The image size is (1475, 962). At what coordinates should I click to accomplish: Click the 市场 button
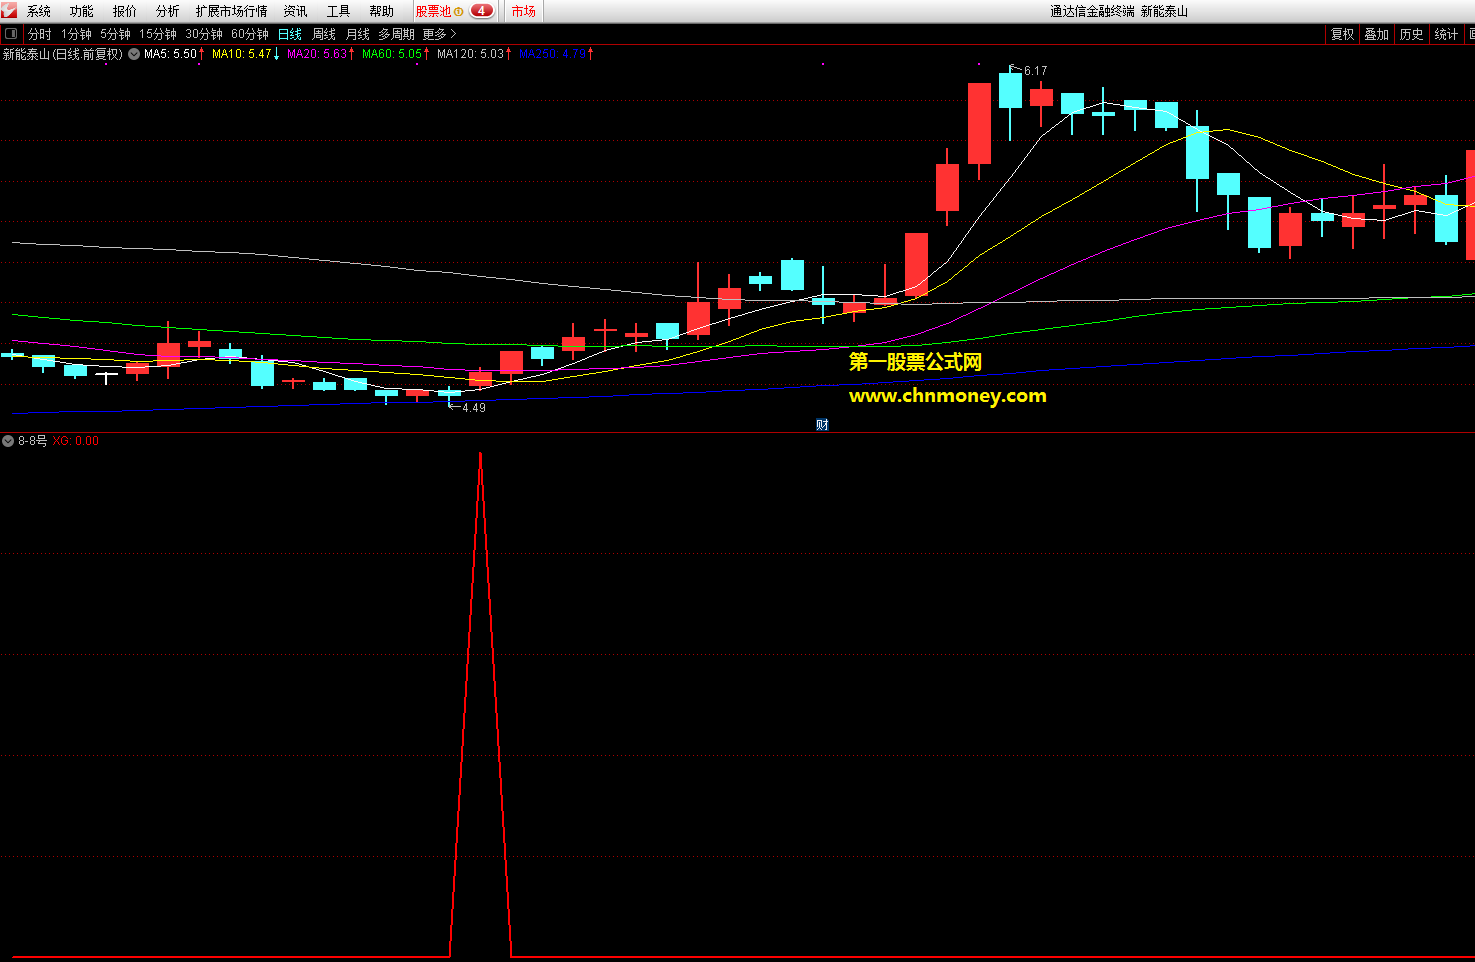[x=524, y=11]
